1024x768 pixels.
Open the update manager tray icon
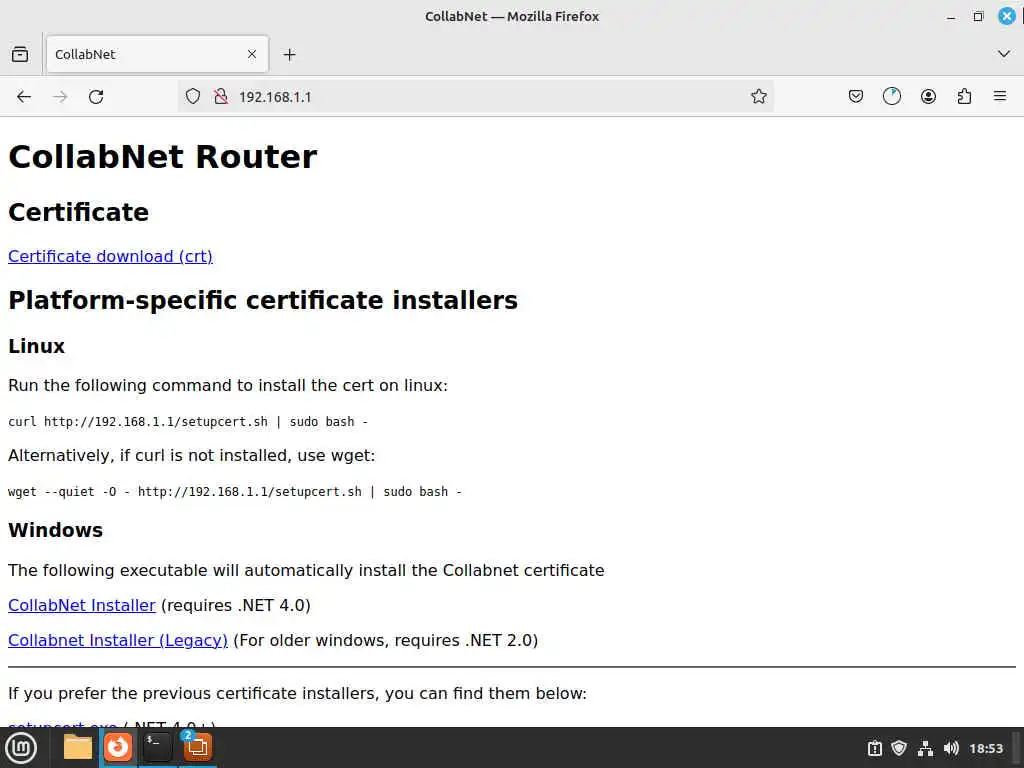(x=874, y=748)
